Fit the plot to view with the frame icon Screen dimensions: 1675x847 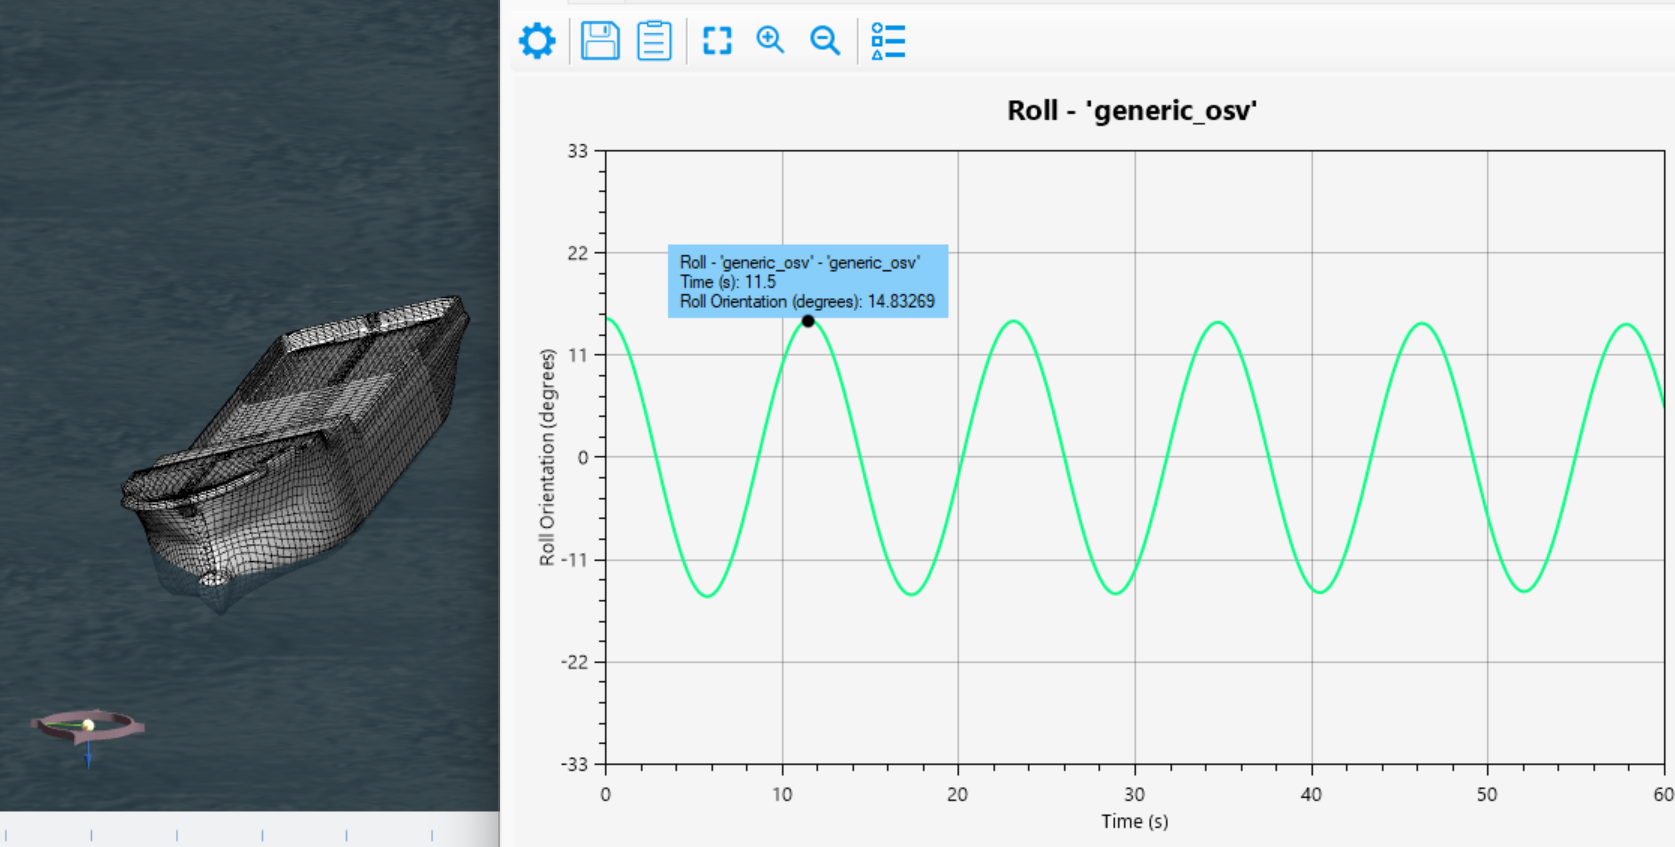pos(717,41)
